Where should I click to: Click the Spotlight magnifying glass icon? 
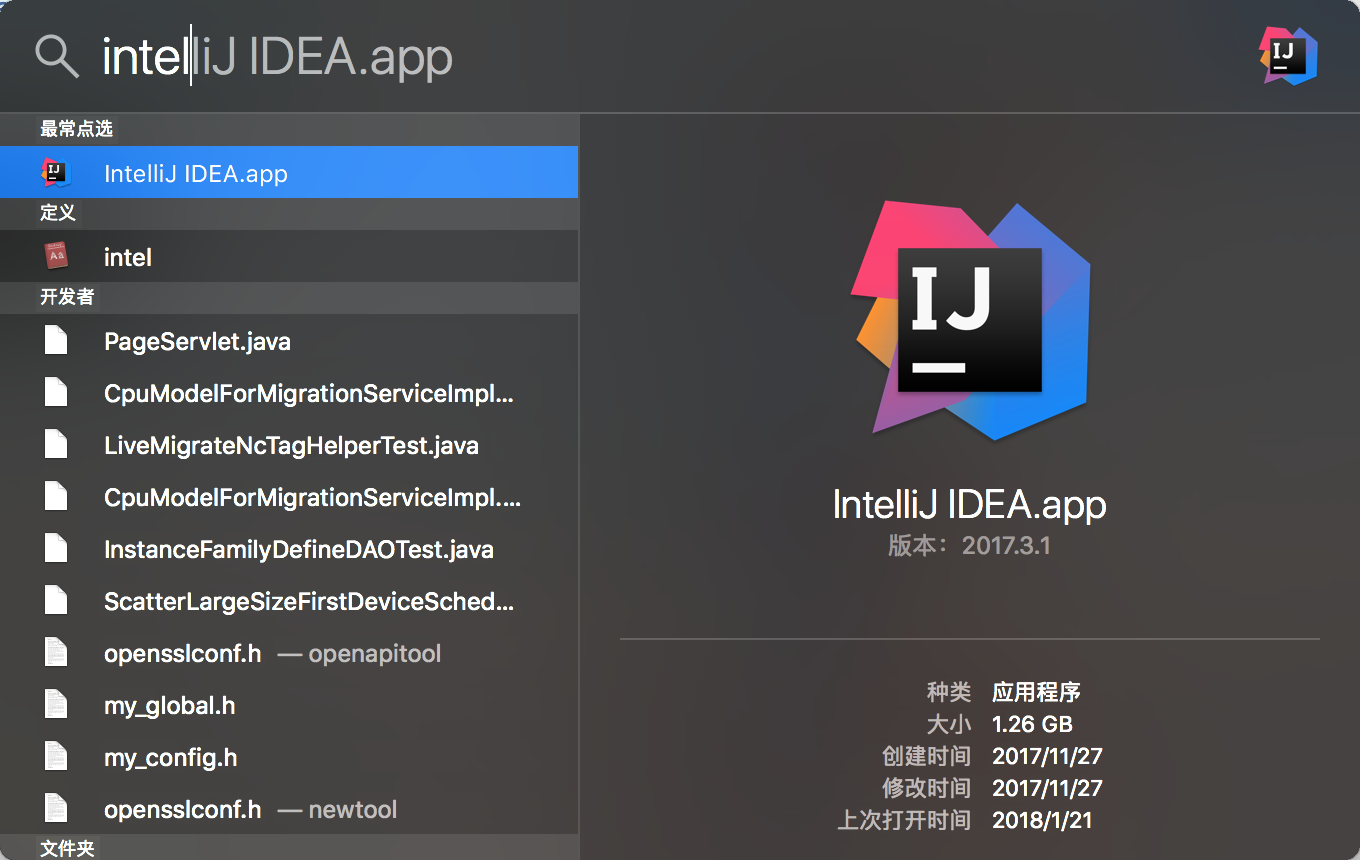point(57,57)
